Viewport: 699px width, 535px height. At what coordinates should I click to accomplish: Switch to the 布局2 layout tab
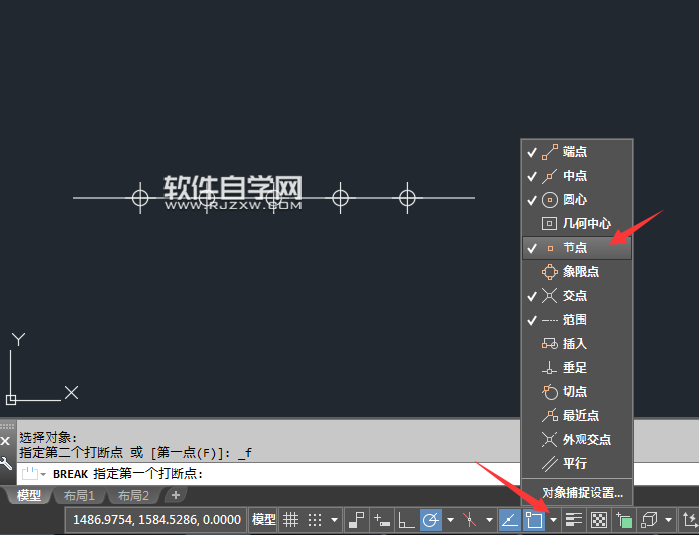pyautogui.click(x=133, y=495)
